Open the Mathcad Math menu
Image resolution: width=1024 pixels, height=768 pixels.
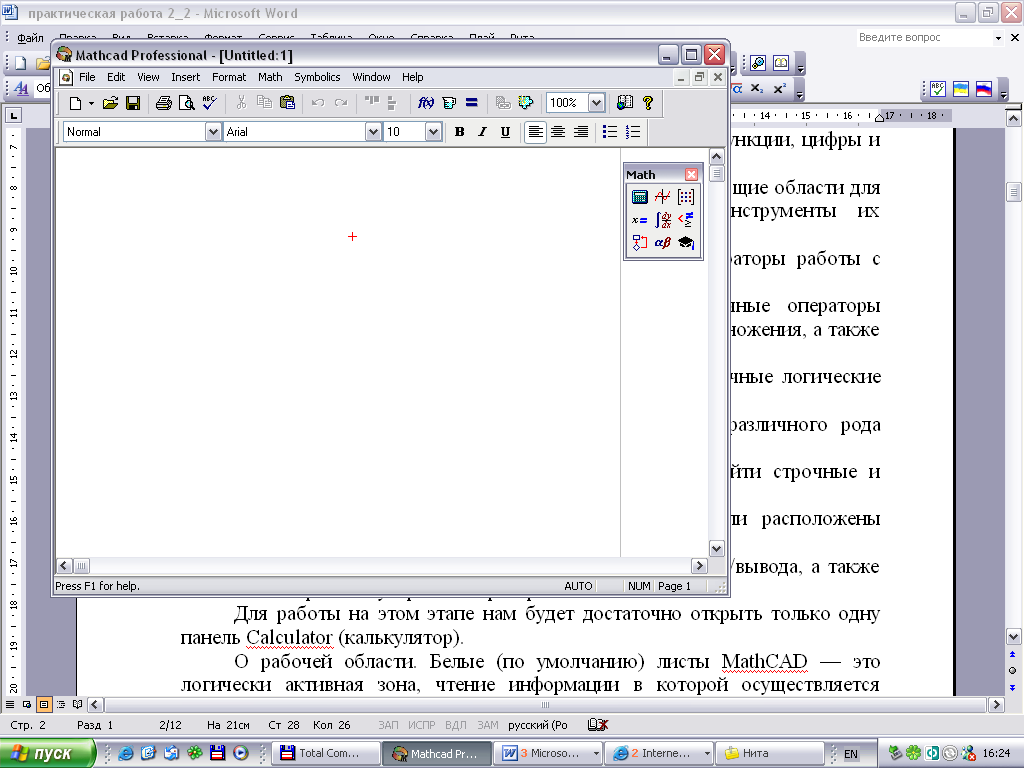tap(270, 77)
